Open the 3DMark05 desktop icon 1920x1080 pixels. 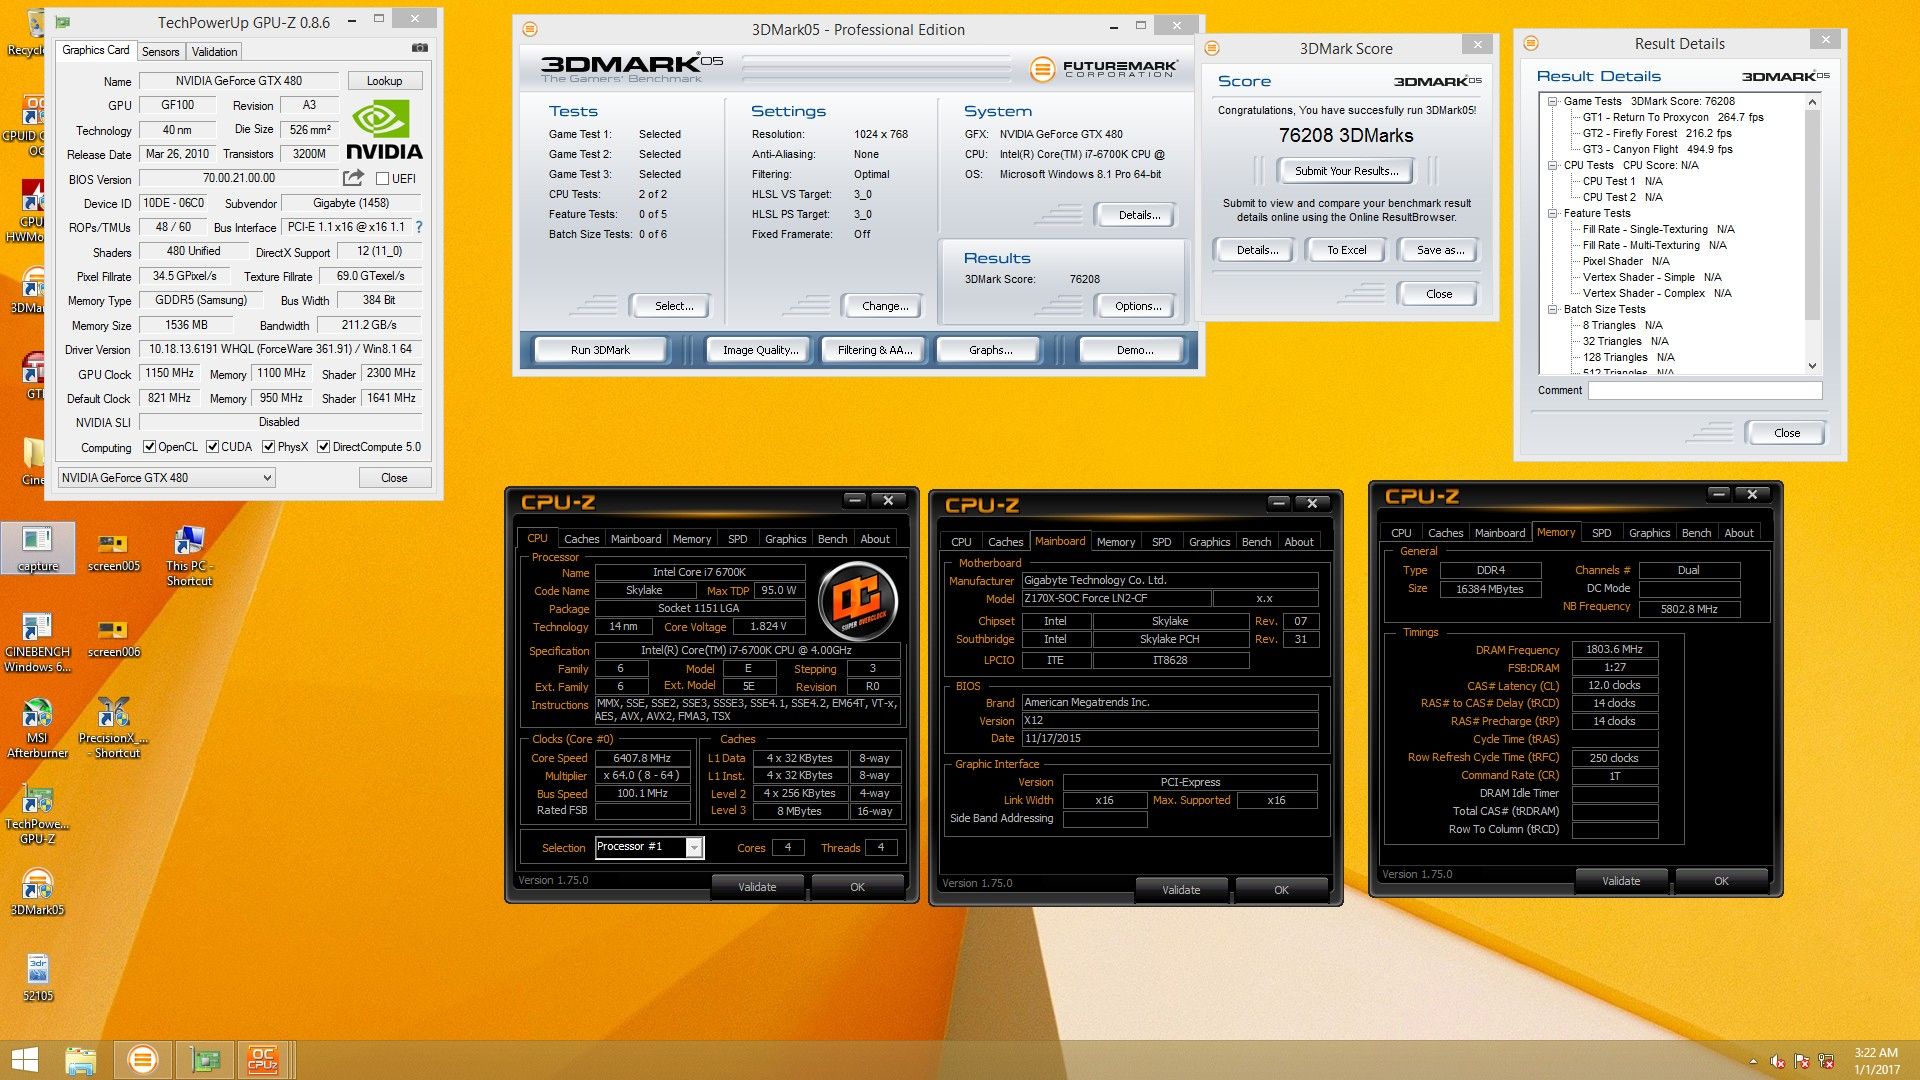coord(37,892)
